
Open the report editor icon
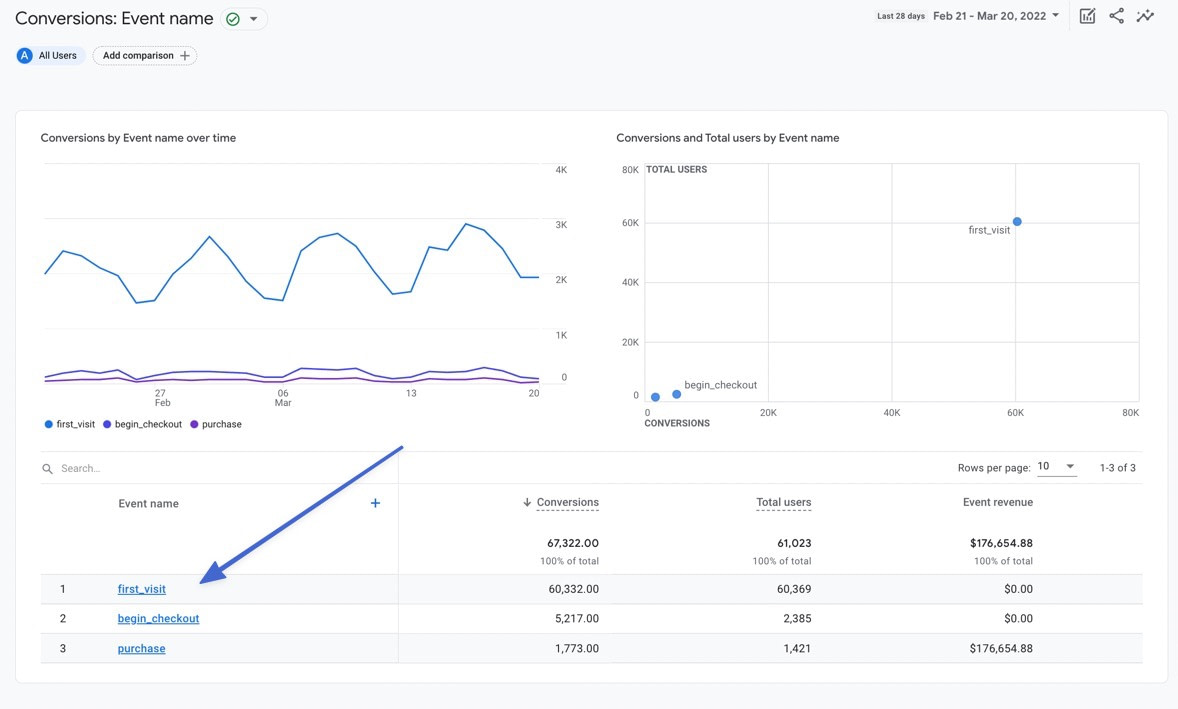1087,15
